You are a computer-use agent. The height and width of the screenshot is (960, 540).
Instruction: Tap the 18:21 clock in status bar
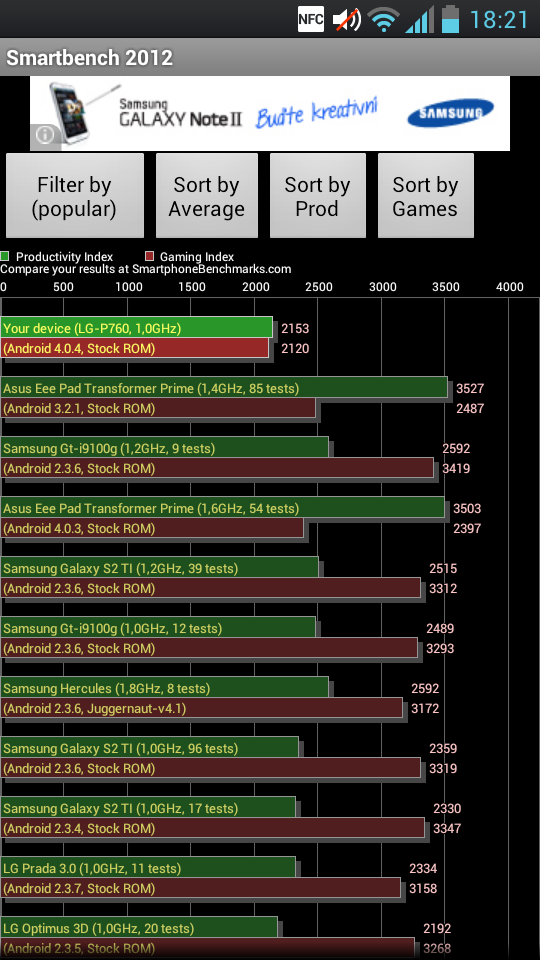click(499, 20)
